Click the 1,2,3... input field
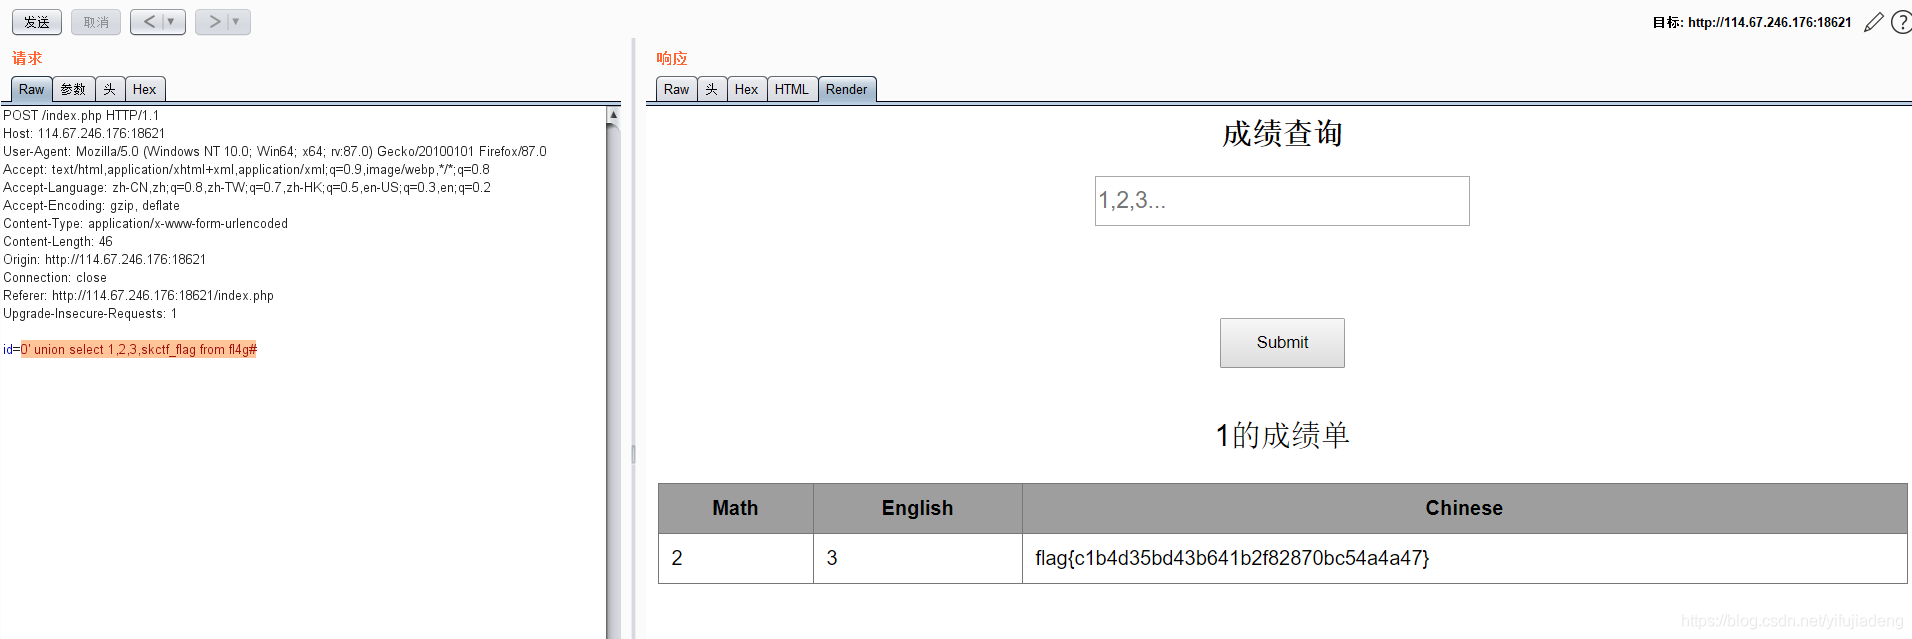Image resolution: width=1912 pixels, height=639 pixels. (1282, 201)
